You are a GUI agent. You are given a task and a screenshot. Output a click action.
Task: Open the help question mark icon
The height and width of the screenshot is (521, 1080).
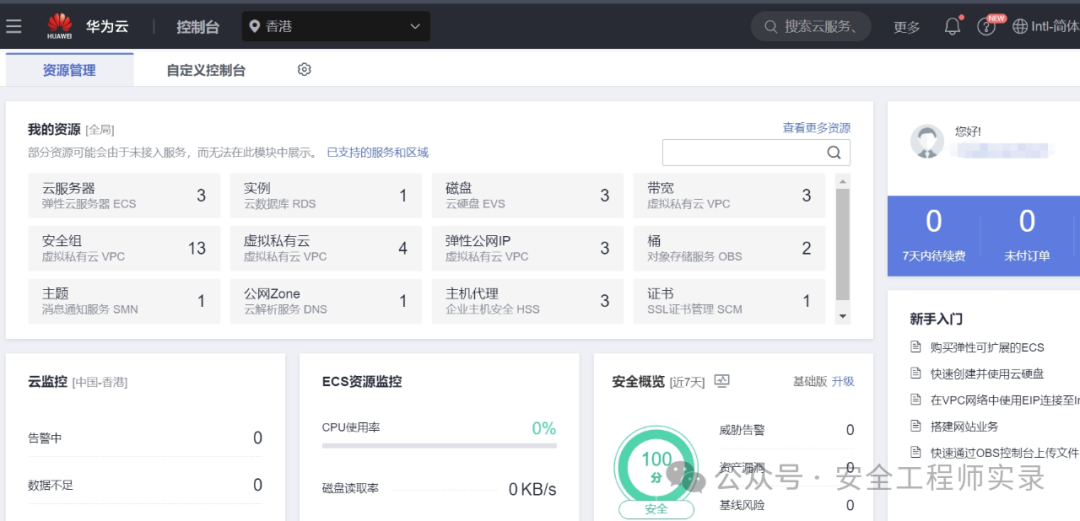(986, 27)
